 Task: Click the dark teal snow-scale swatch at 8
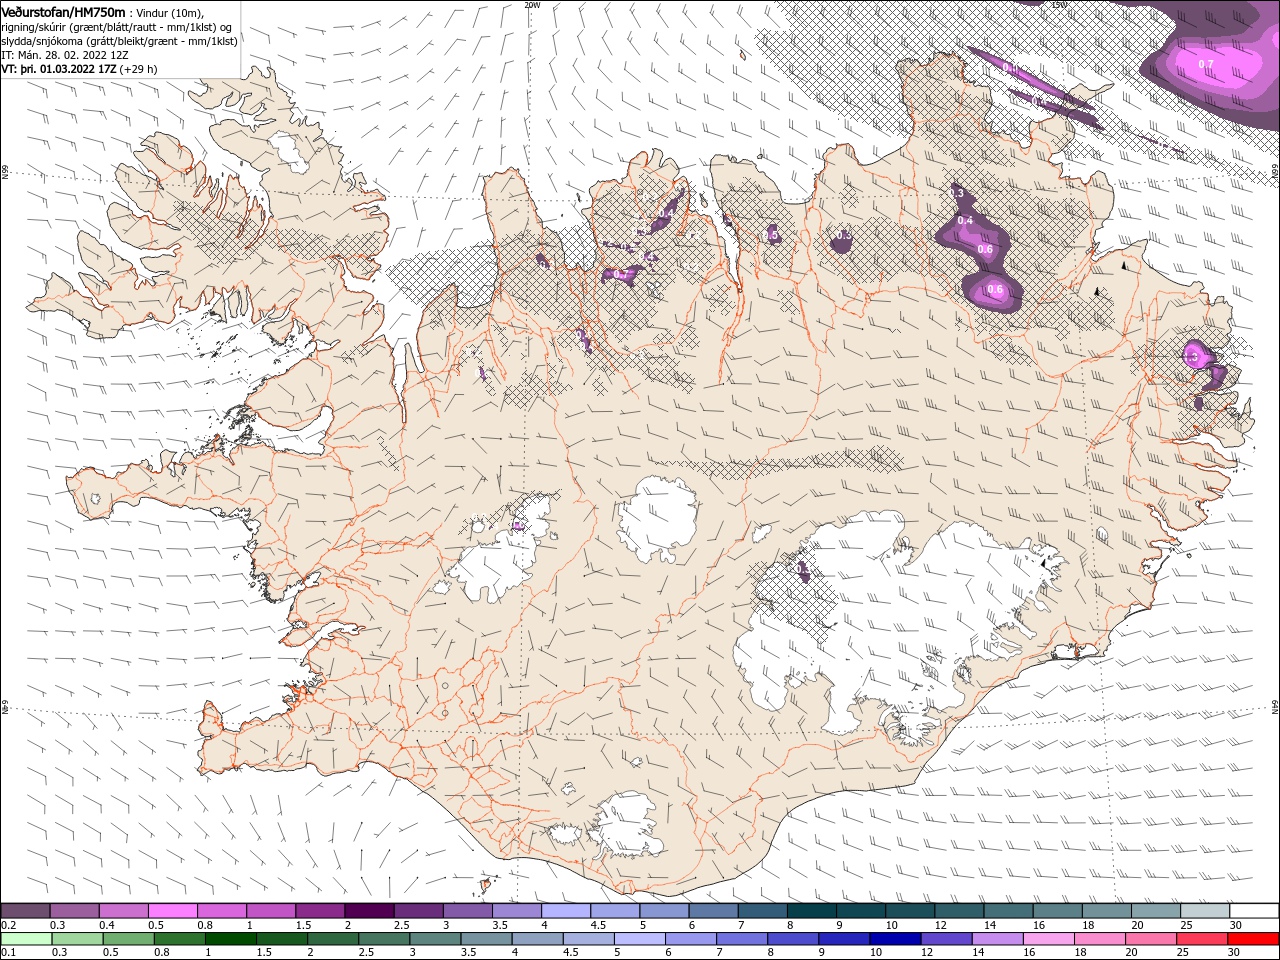(x=812, y=911)
